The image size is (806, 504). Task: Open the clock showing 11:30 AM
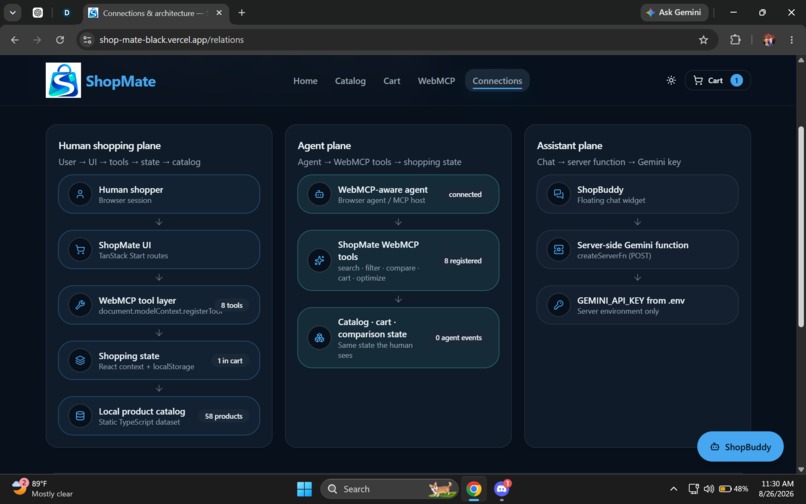[776, 488]
